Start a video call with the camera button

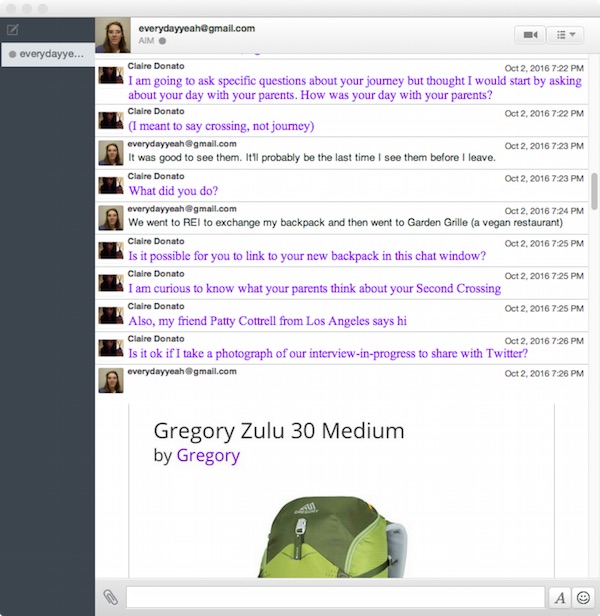pyautogui.click(x=530, y=35)
